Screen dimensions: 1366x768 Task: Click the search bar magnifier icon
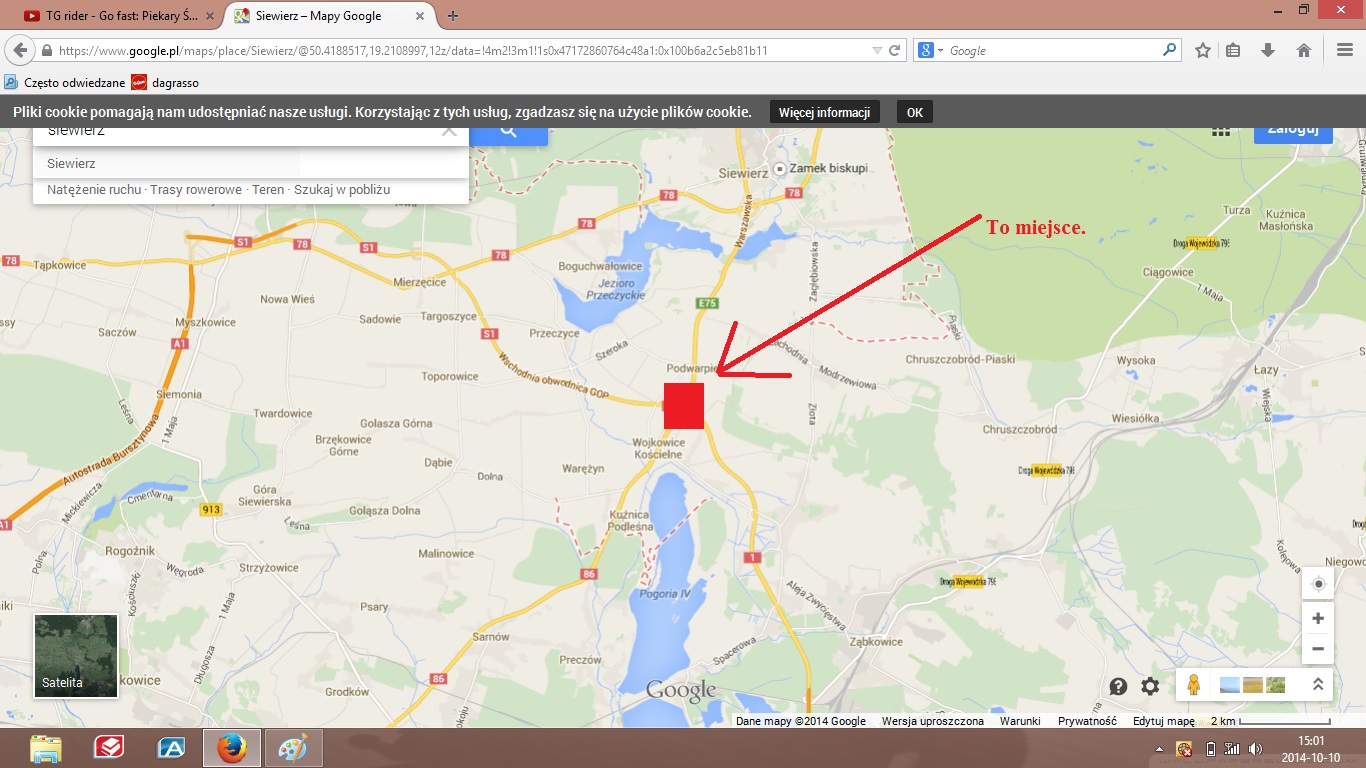pyautogui.click(x=1169, y=50)
